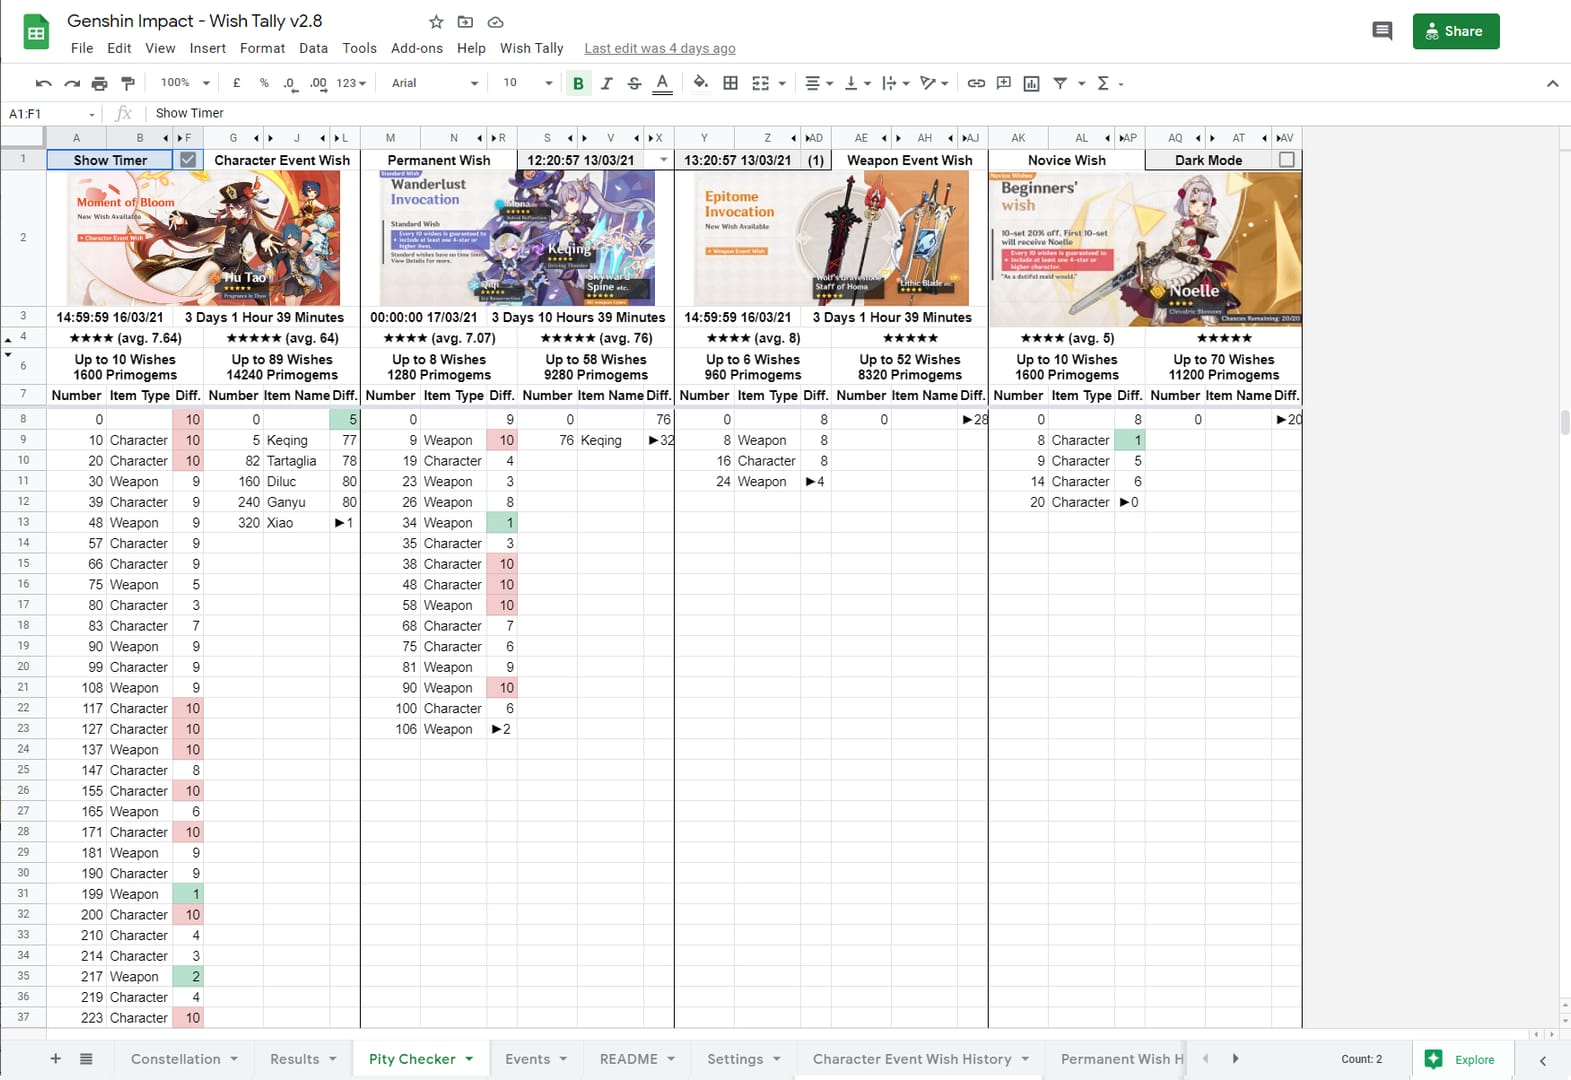Viewport: 1571px width, 1080px height.
Task: Open the last edit history link
Action: pos(659,48)
